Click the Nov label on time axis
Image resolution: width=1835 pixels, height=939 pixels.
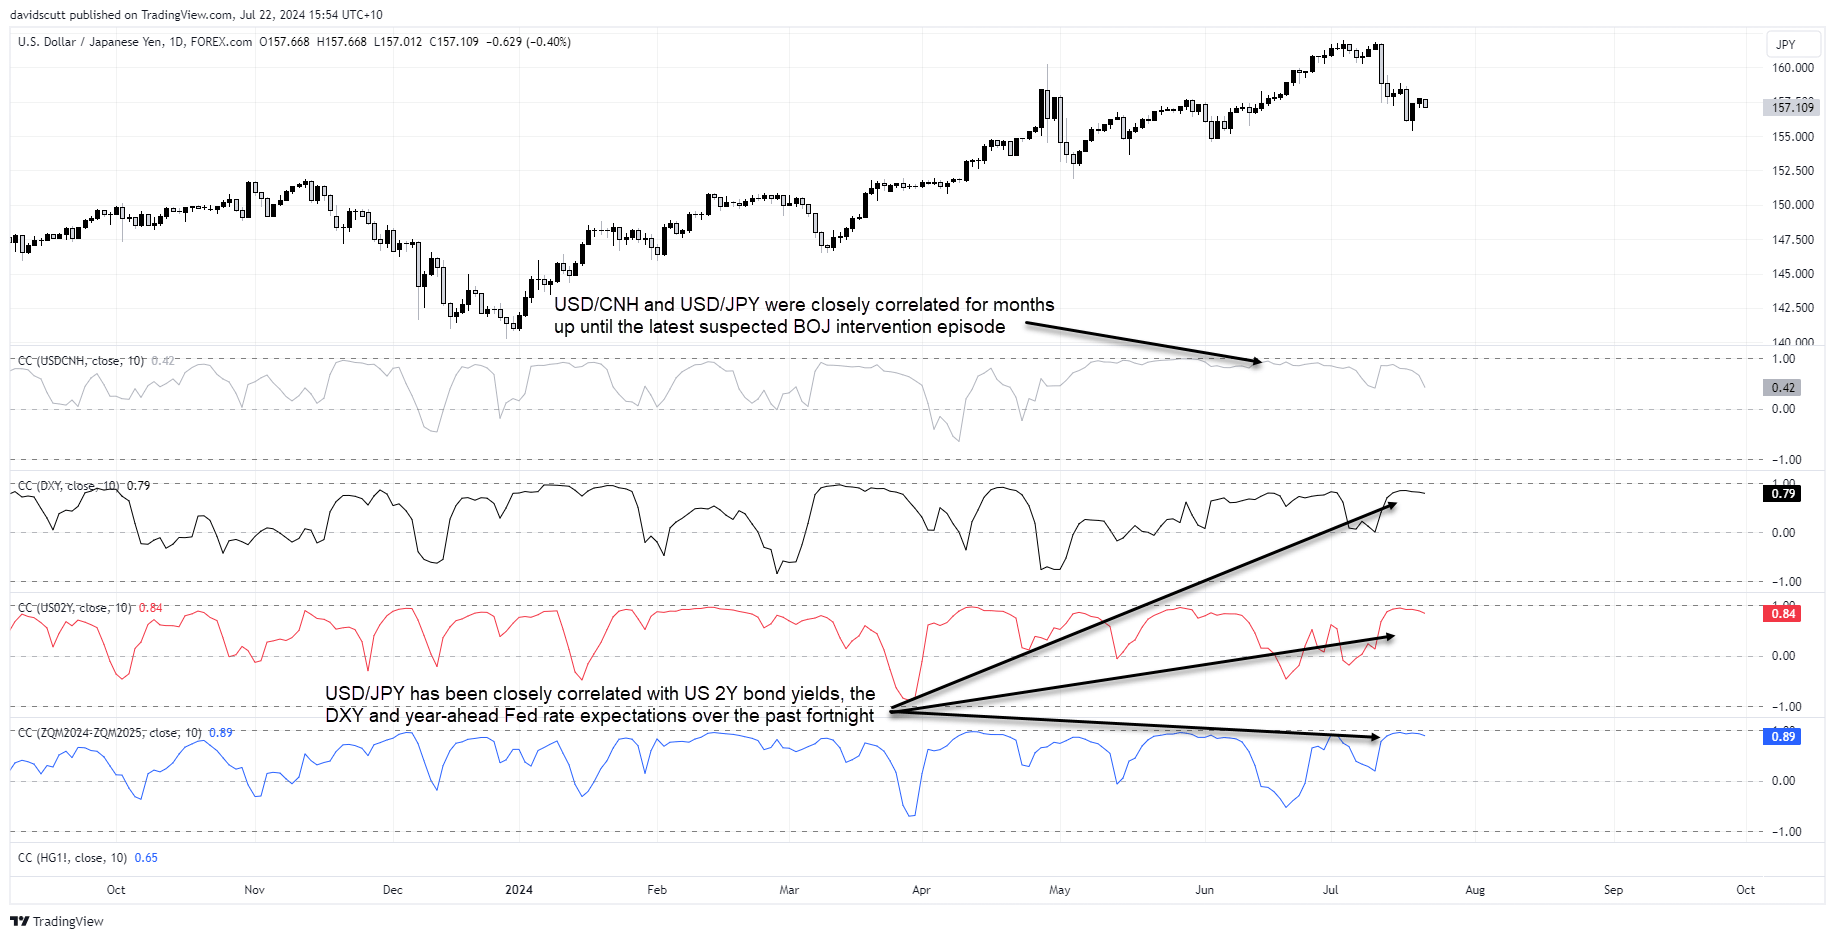[254, 890]
